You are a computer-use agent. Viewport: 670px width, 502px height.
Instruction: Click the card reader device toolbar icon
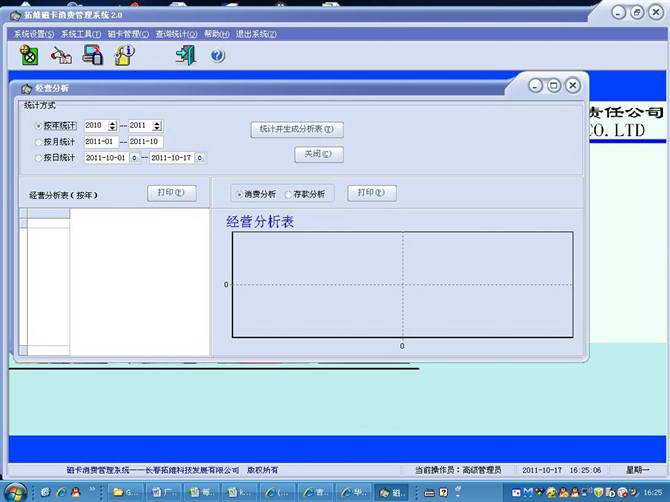point(92,56)
